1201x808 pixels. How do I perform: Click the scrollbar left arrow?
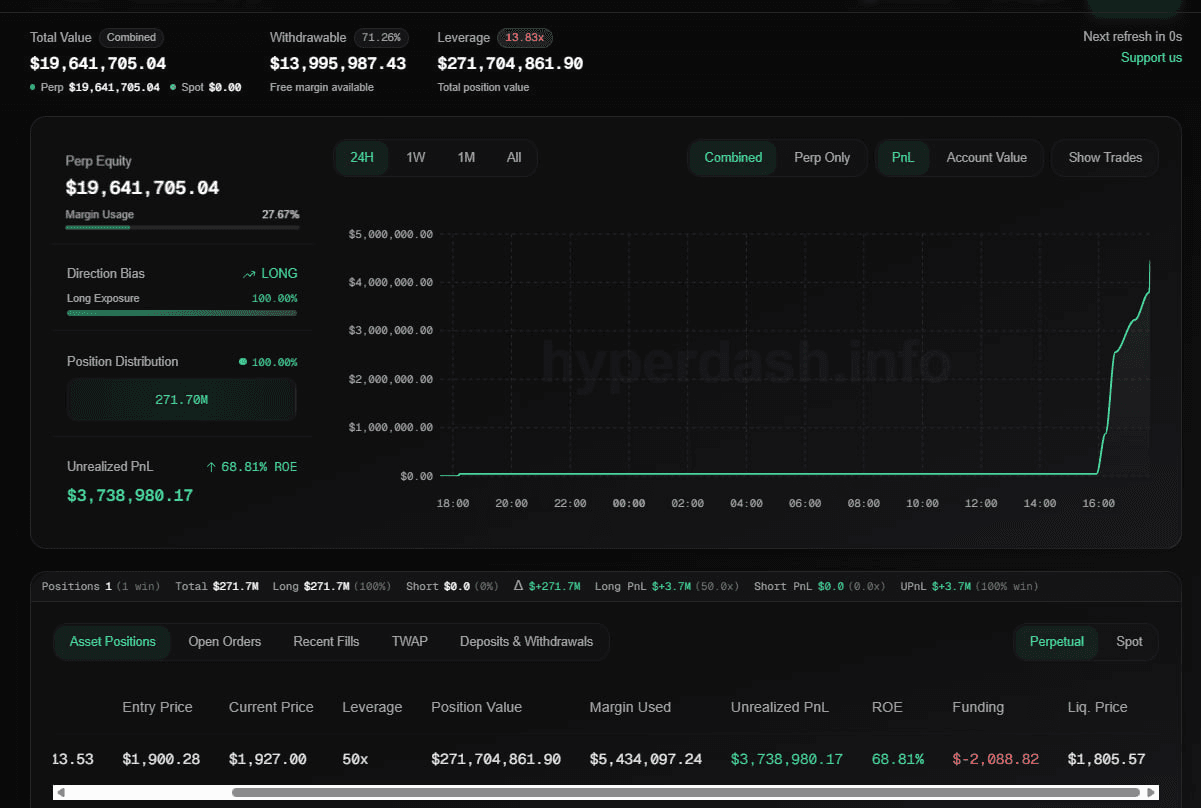(x=60, y=792)
